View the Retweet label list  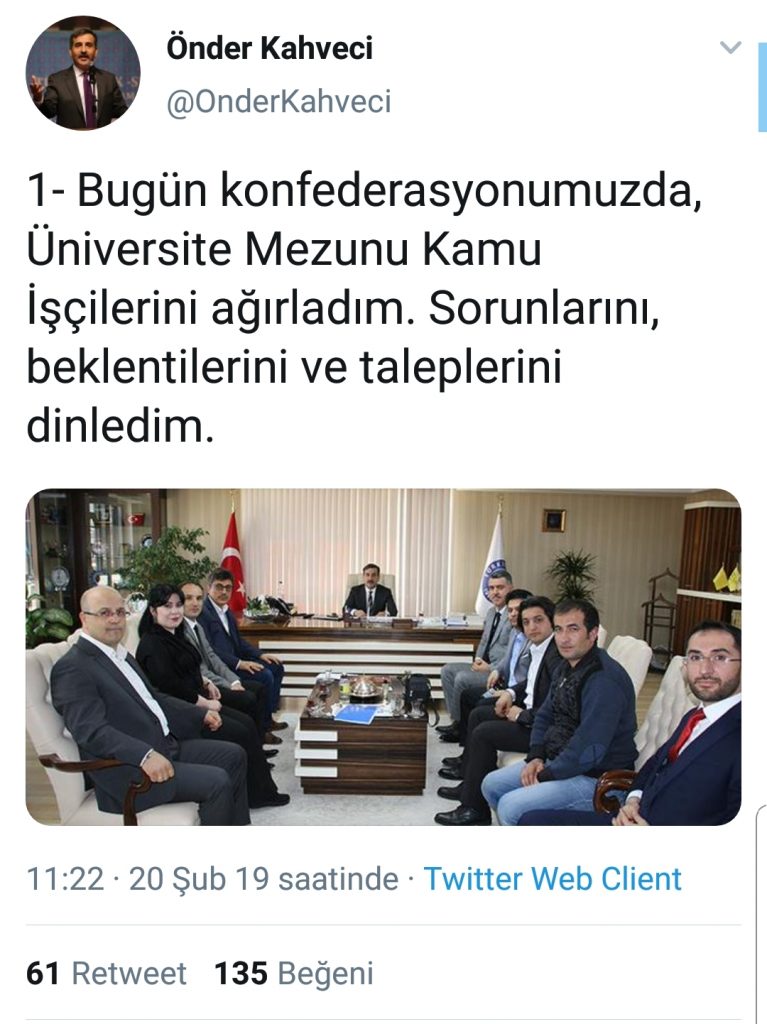click(x=129, y=973)
